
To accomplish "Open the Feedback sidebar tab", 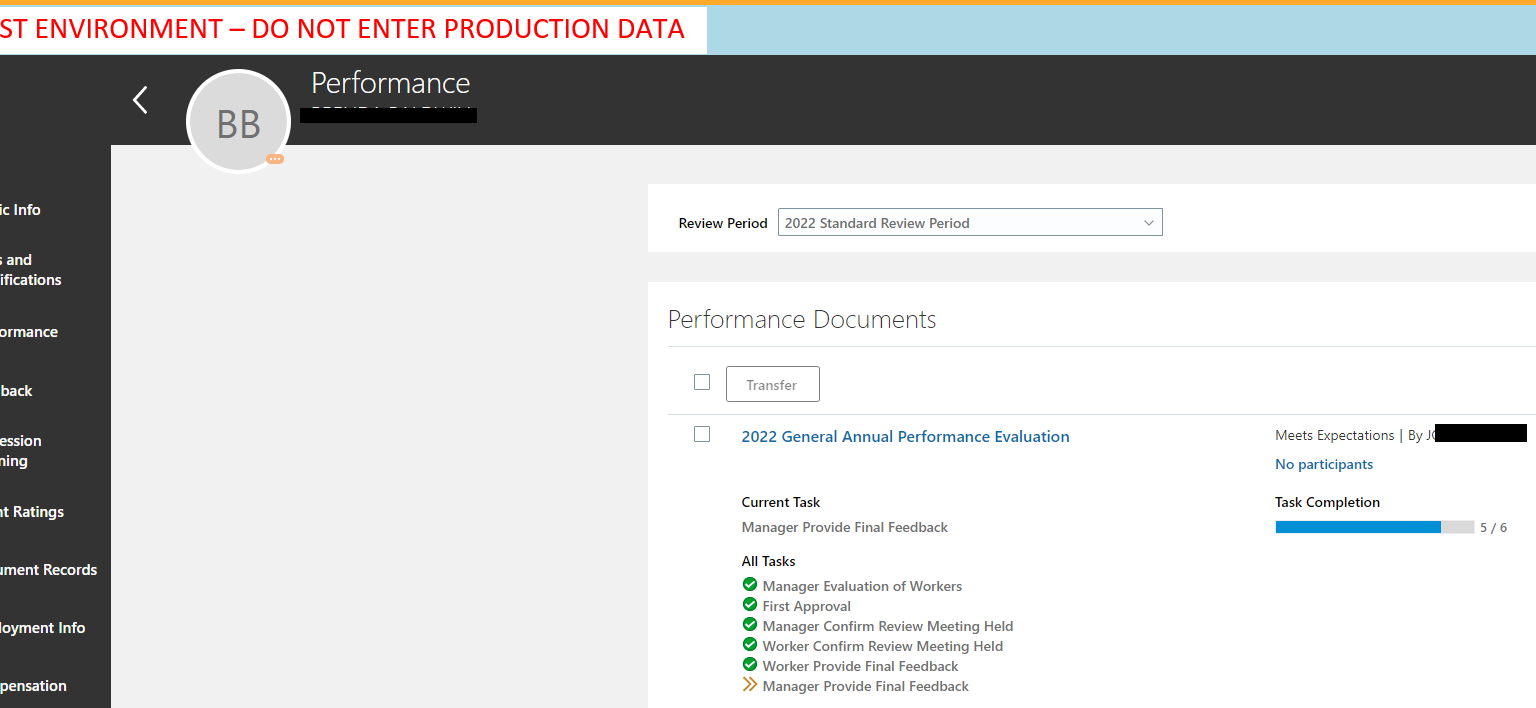I will (16, 391).
